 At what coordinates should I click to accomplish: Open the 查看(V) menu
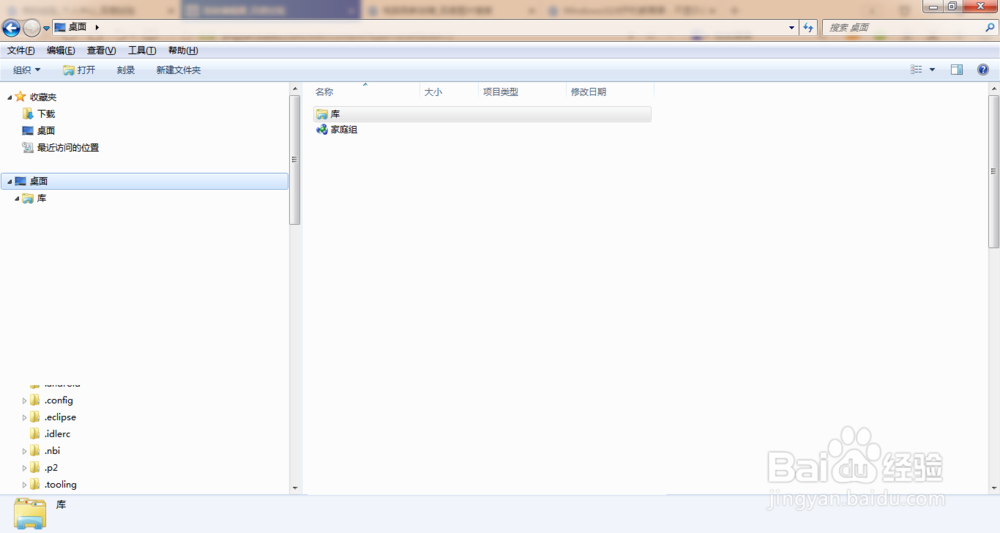101,50
